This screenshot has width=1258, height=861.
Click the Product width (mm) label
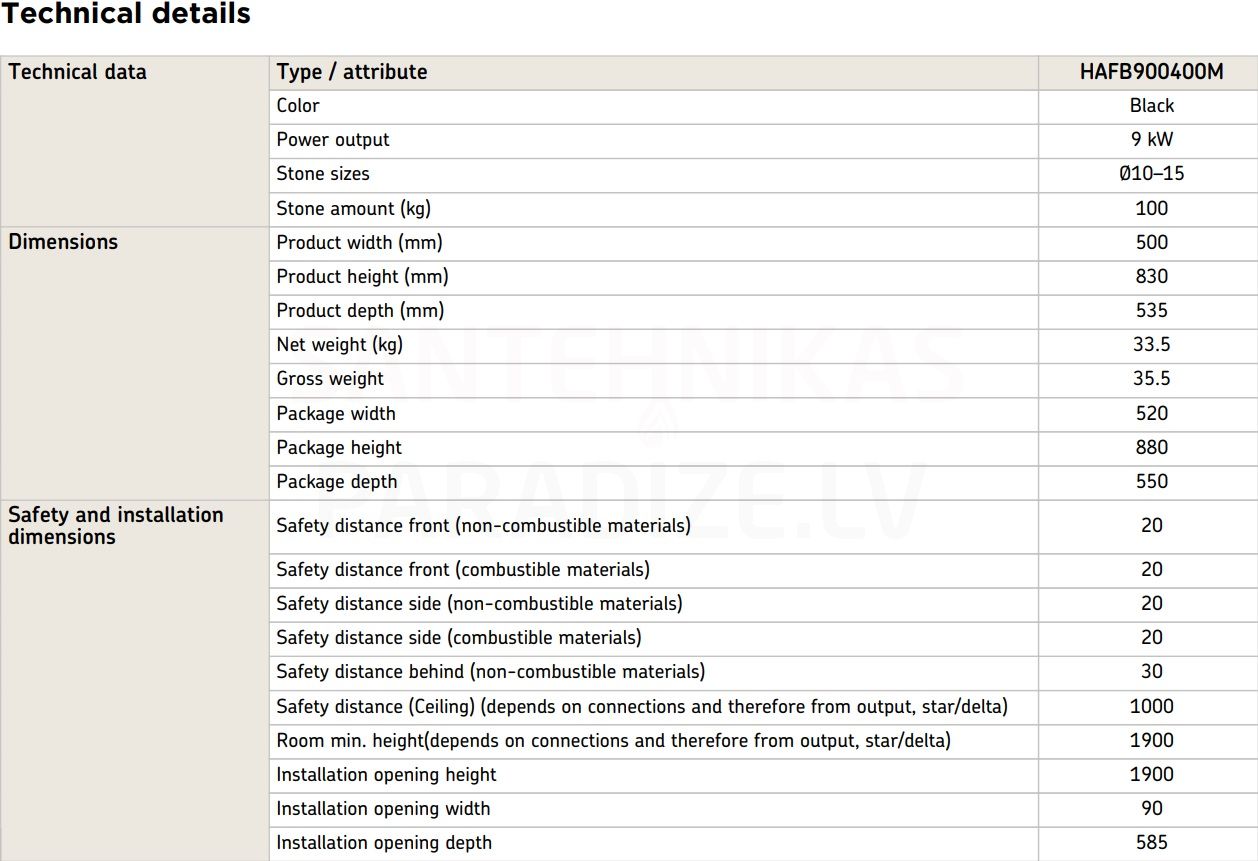[359, 243]
